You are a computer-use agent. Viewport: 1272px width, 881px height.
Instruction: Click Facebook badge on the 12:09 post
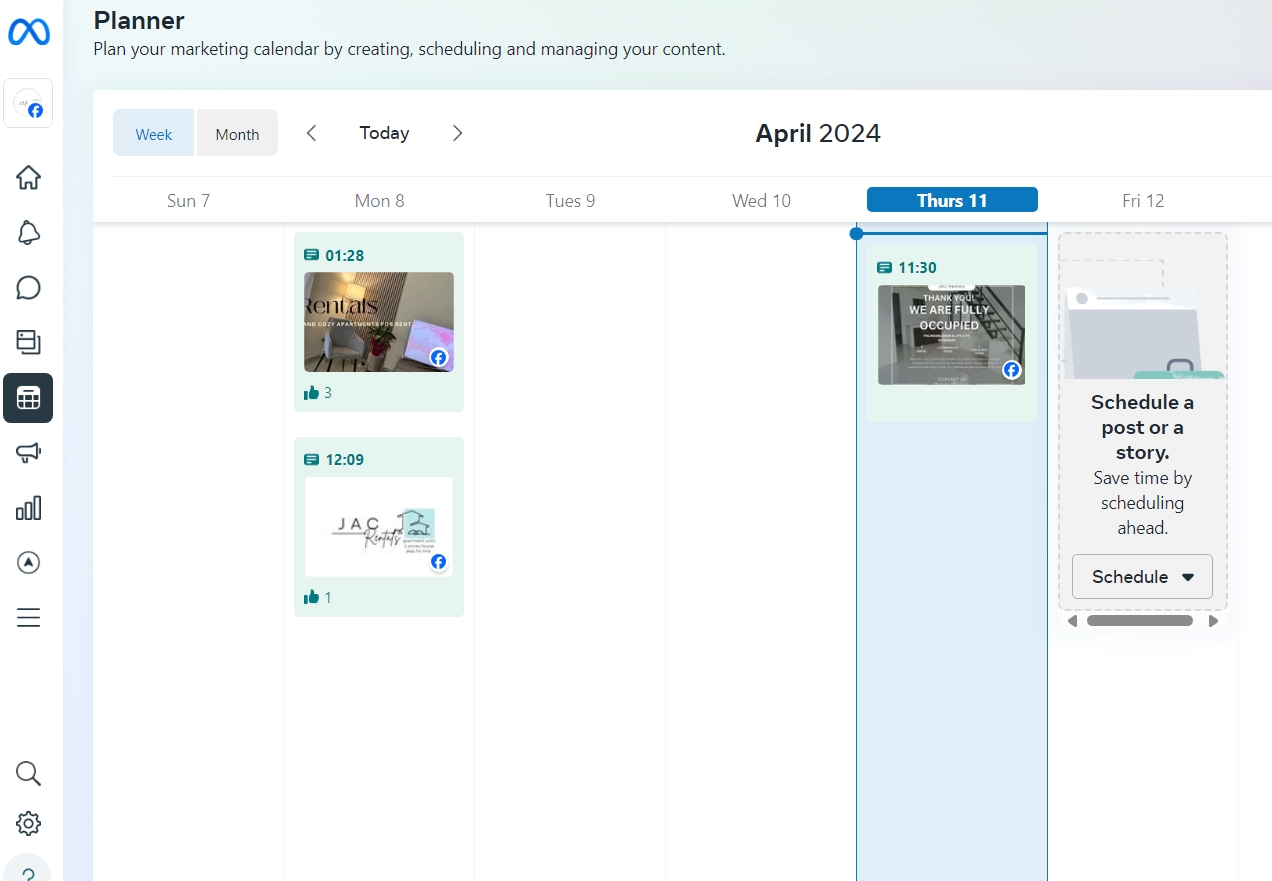pos(439,562)
